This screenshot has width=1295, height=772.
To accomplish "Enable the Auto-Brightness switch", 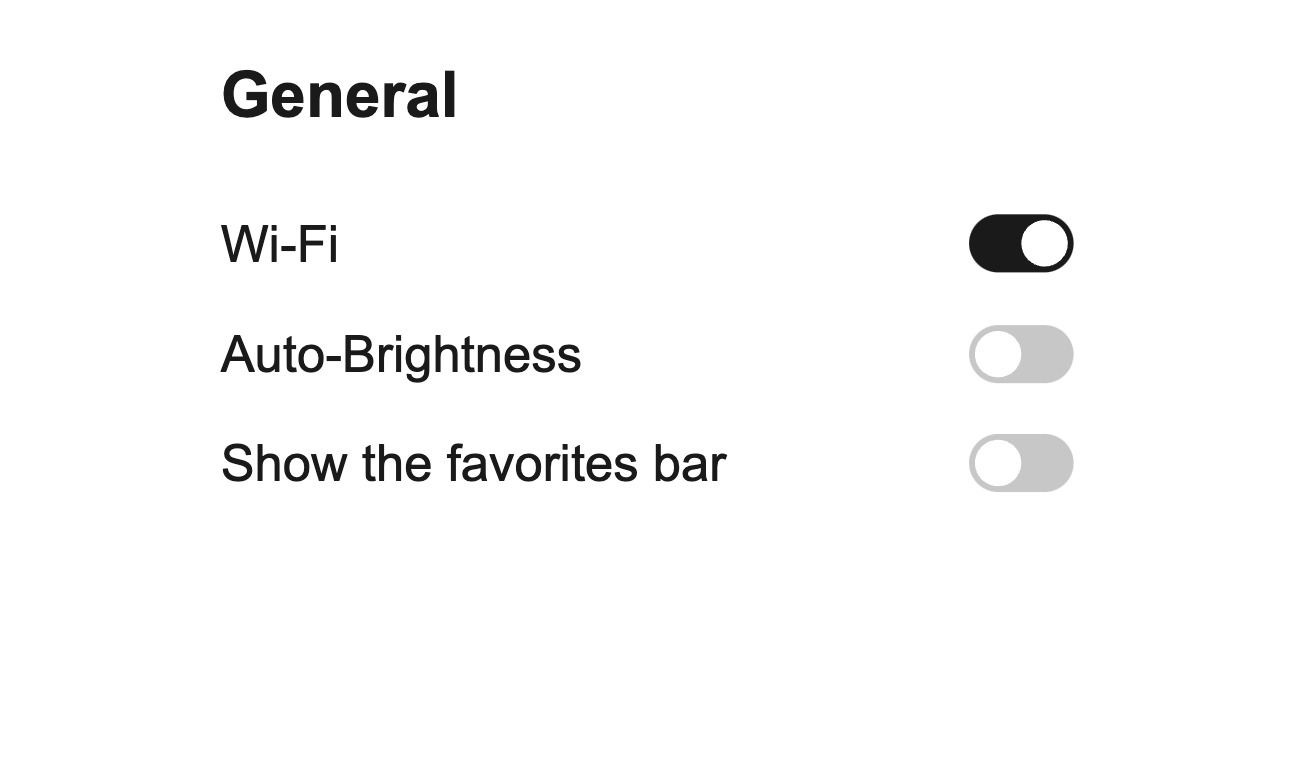I will 1020,354.
